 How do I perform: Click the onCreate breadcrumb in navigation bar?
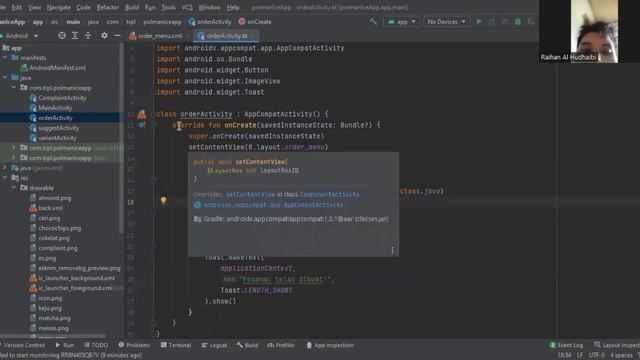(x=255, y=22)
